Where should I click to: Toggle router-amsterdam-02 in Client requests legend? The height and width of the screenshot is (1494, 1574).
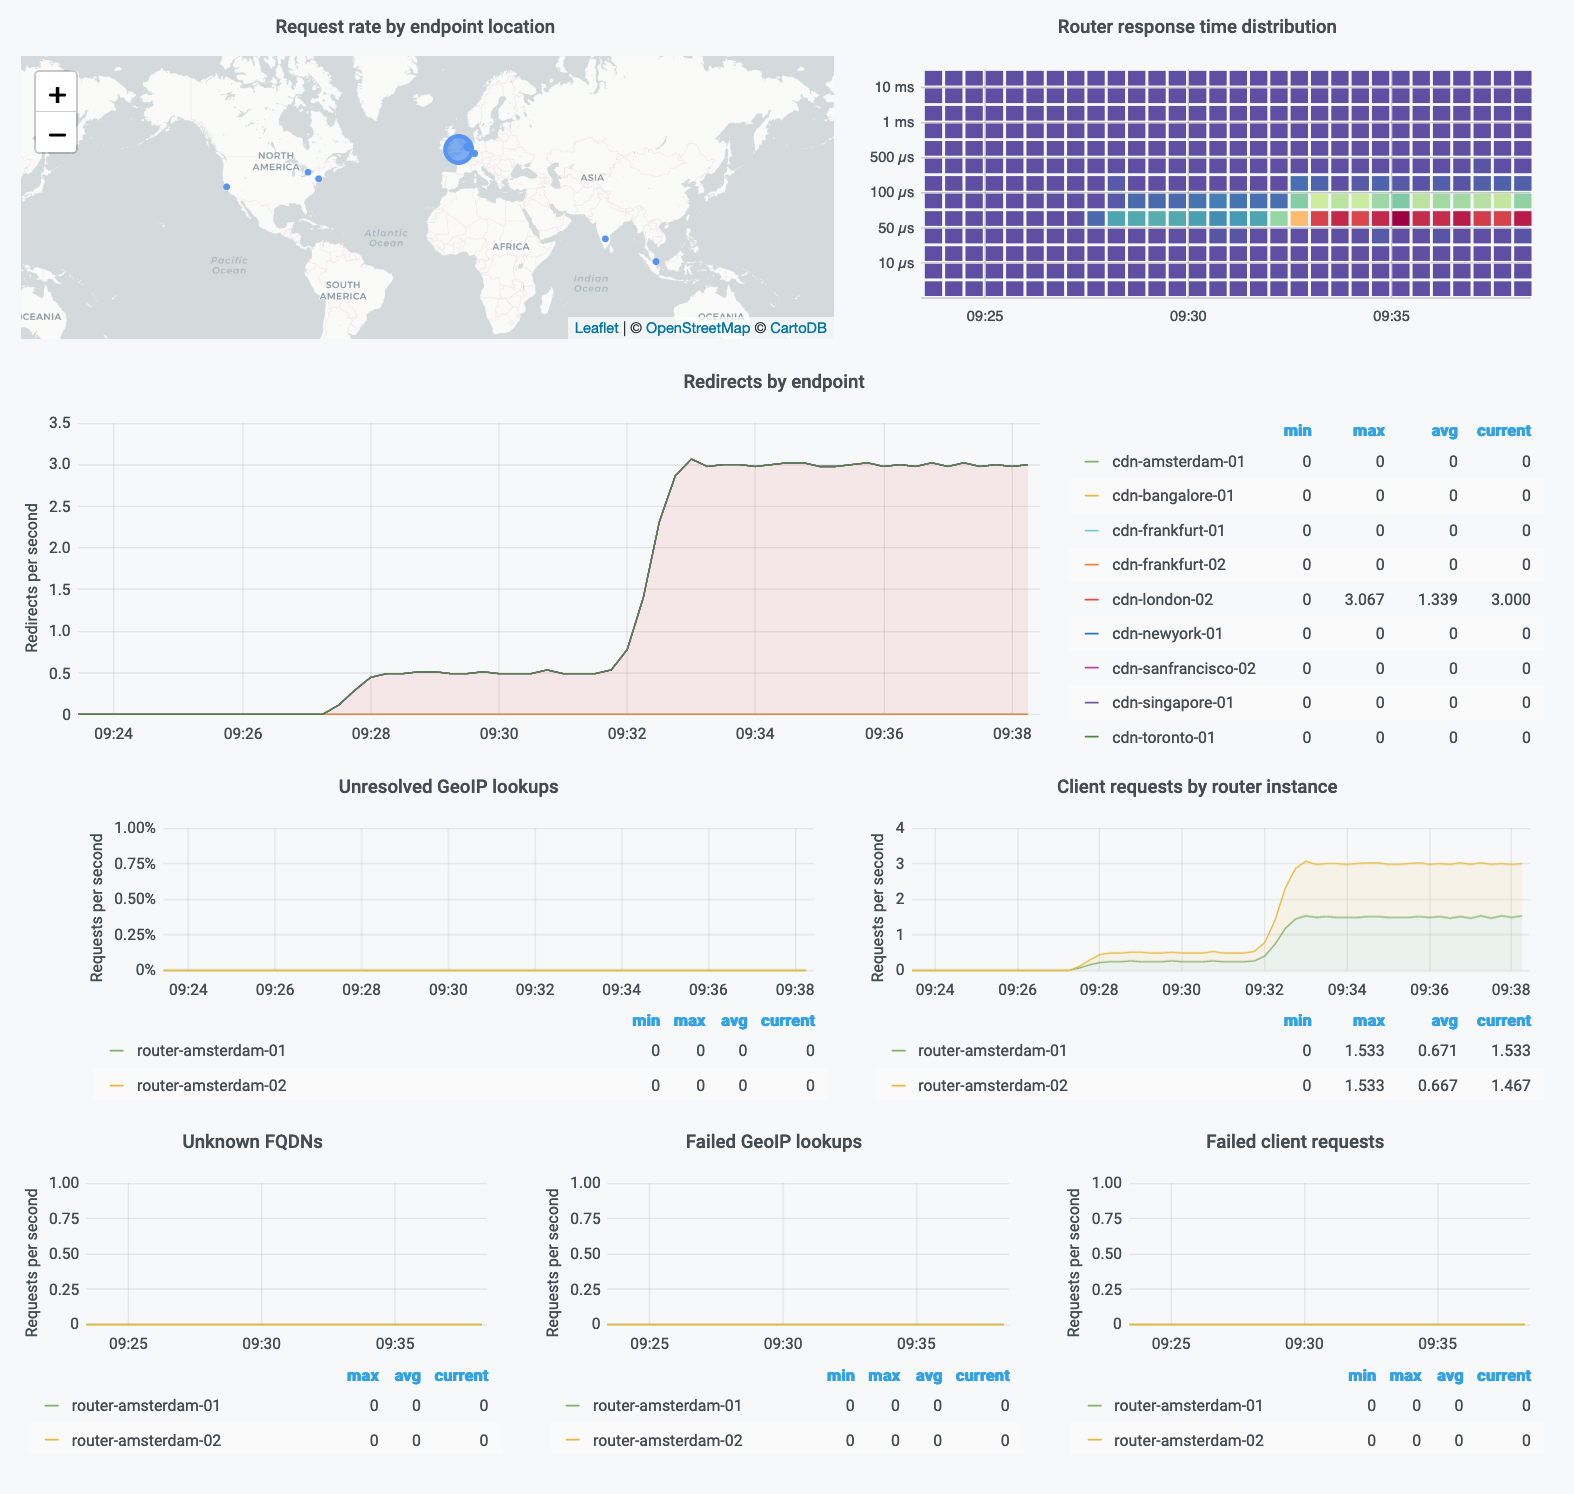point(992,1086)
